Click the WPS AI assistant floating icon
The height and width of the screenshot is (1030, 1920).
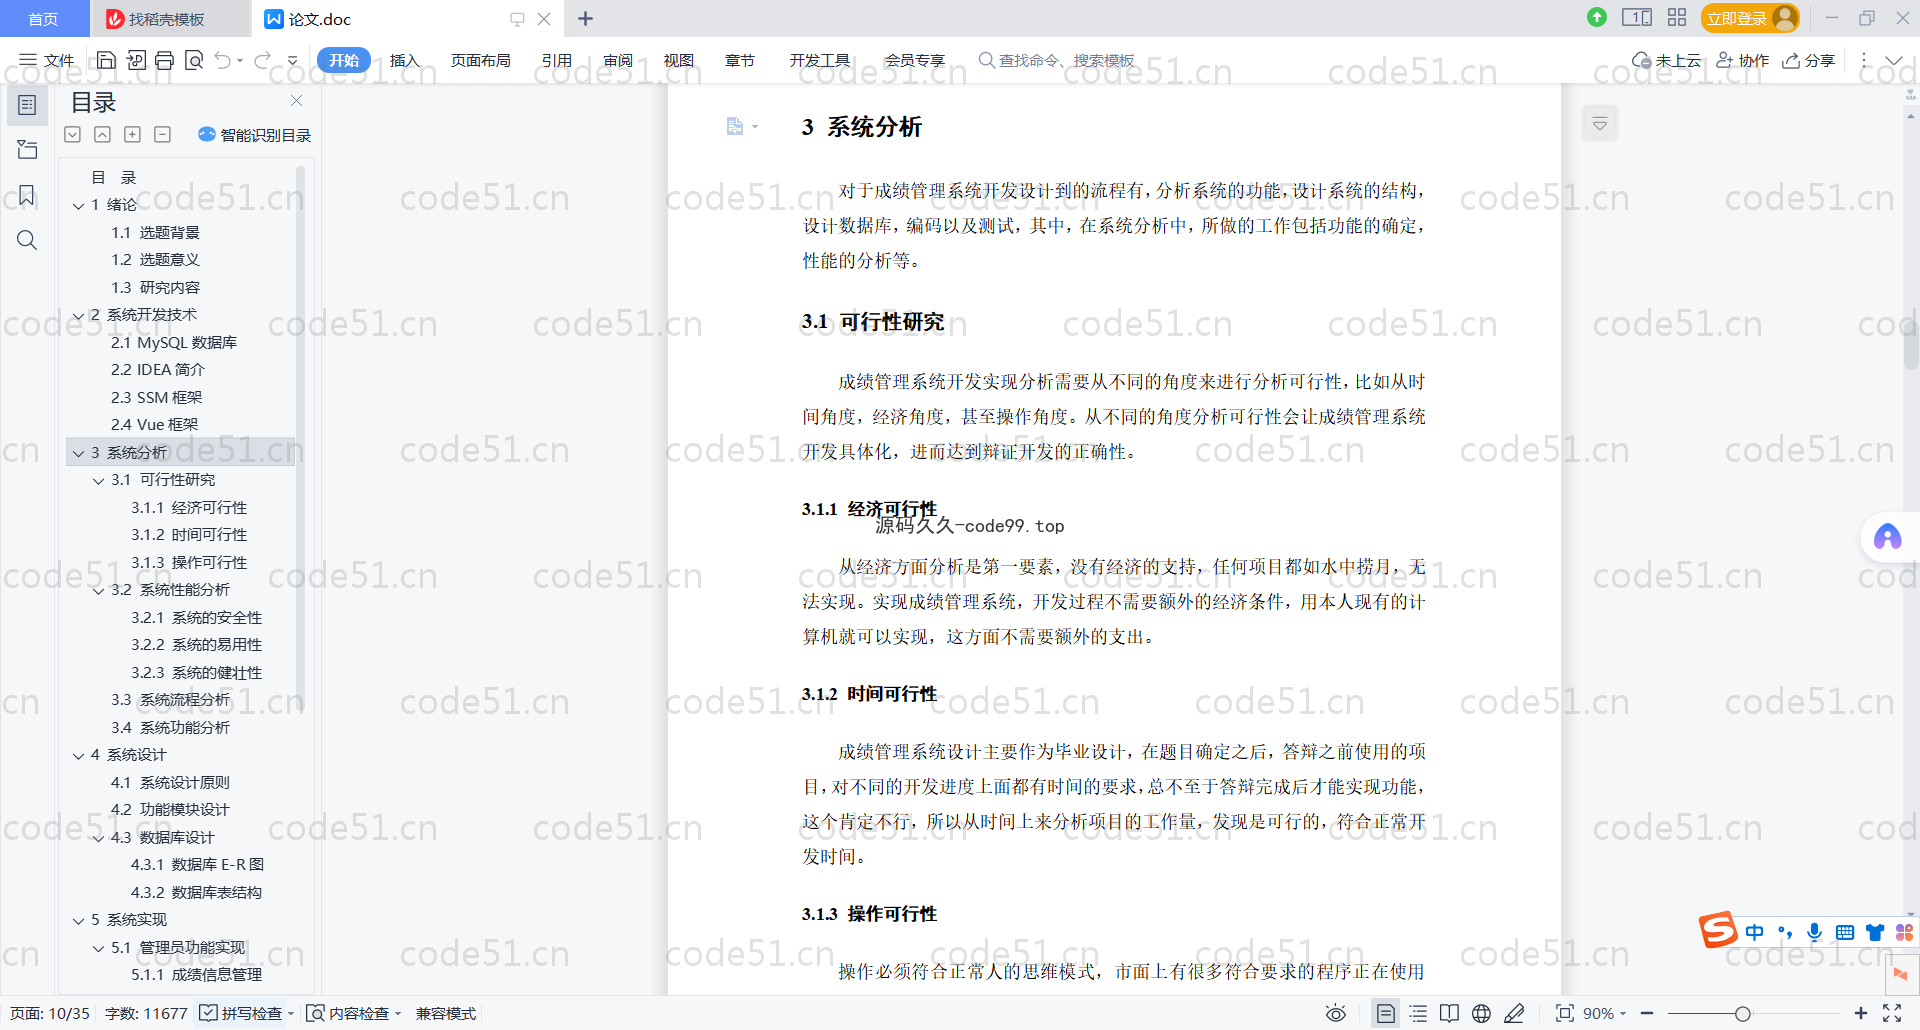click(1887, 537)
